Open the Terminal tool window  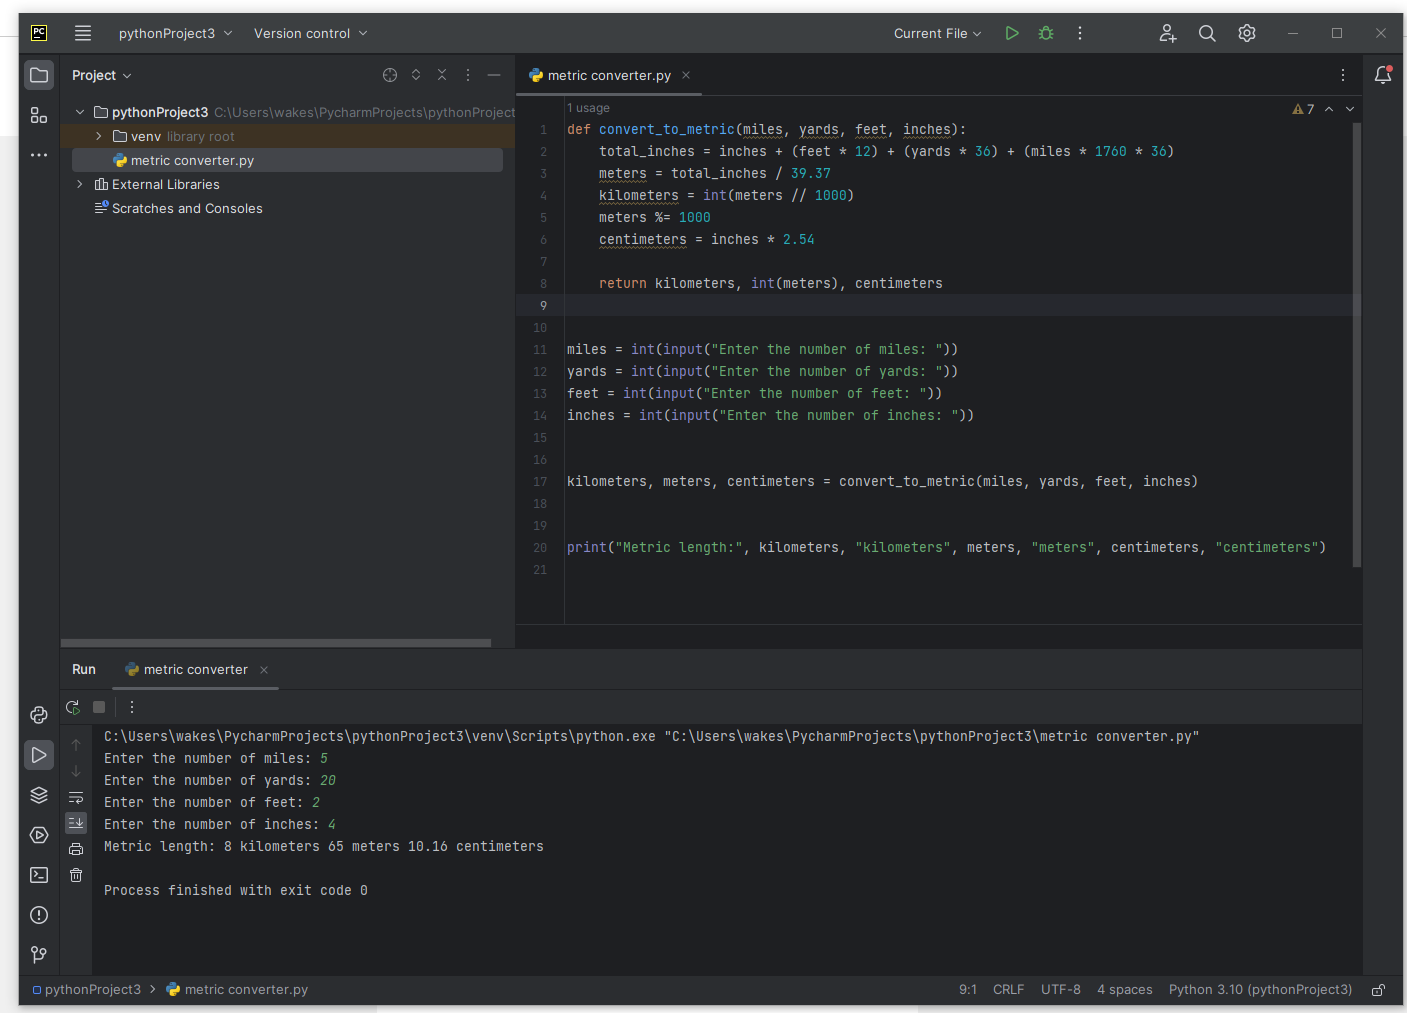(39, 875)
